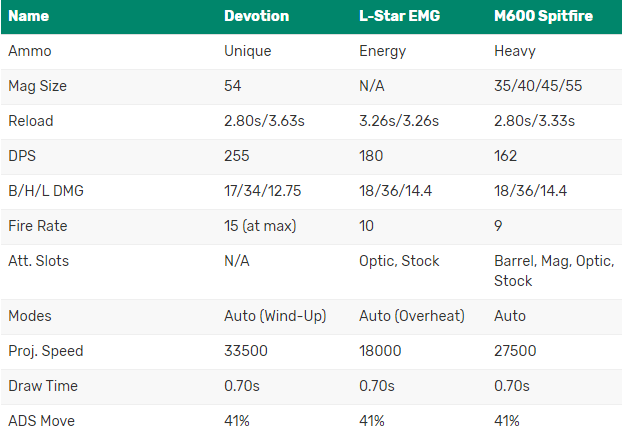Click the Auto (Overheat) mode cell
This screenshot has width=623, height=439.
(x=412, y=316)
